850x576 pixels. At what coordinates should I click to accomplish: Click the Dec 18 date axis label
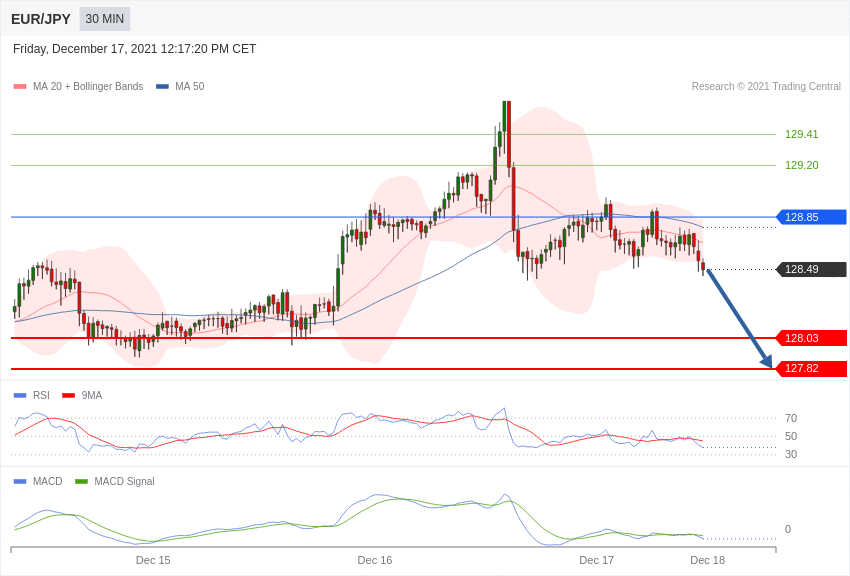(707, 560)
